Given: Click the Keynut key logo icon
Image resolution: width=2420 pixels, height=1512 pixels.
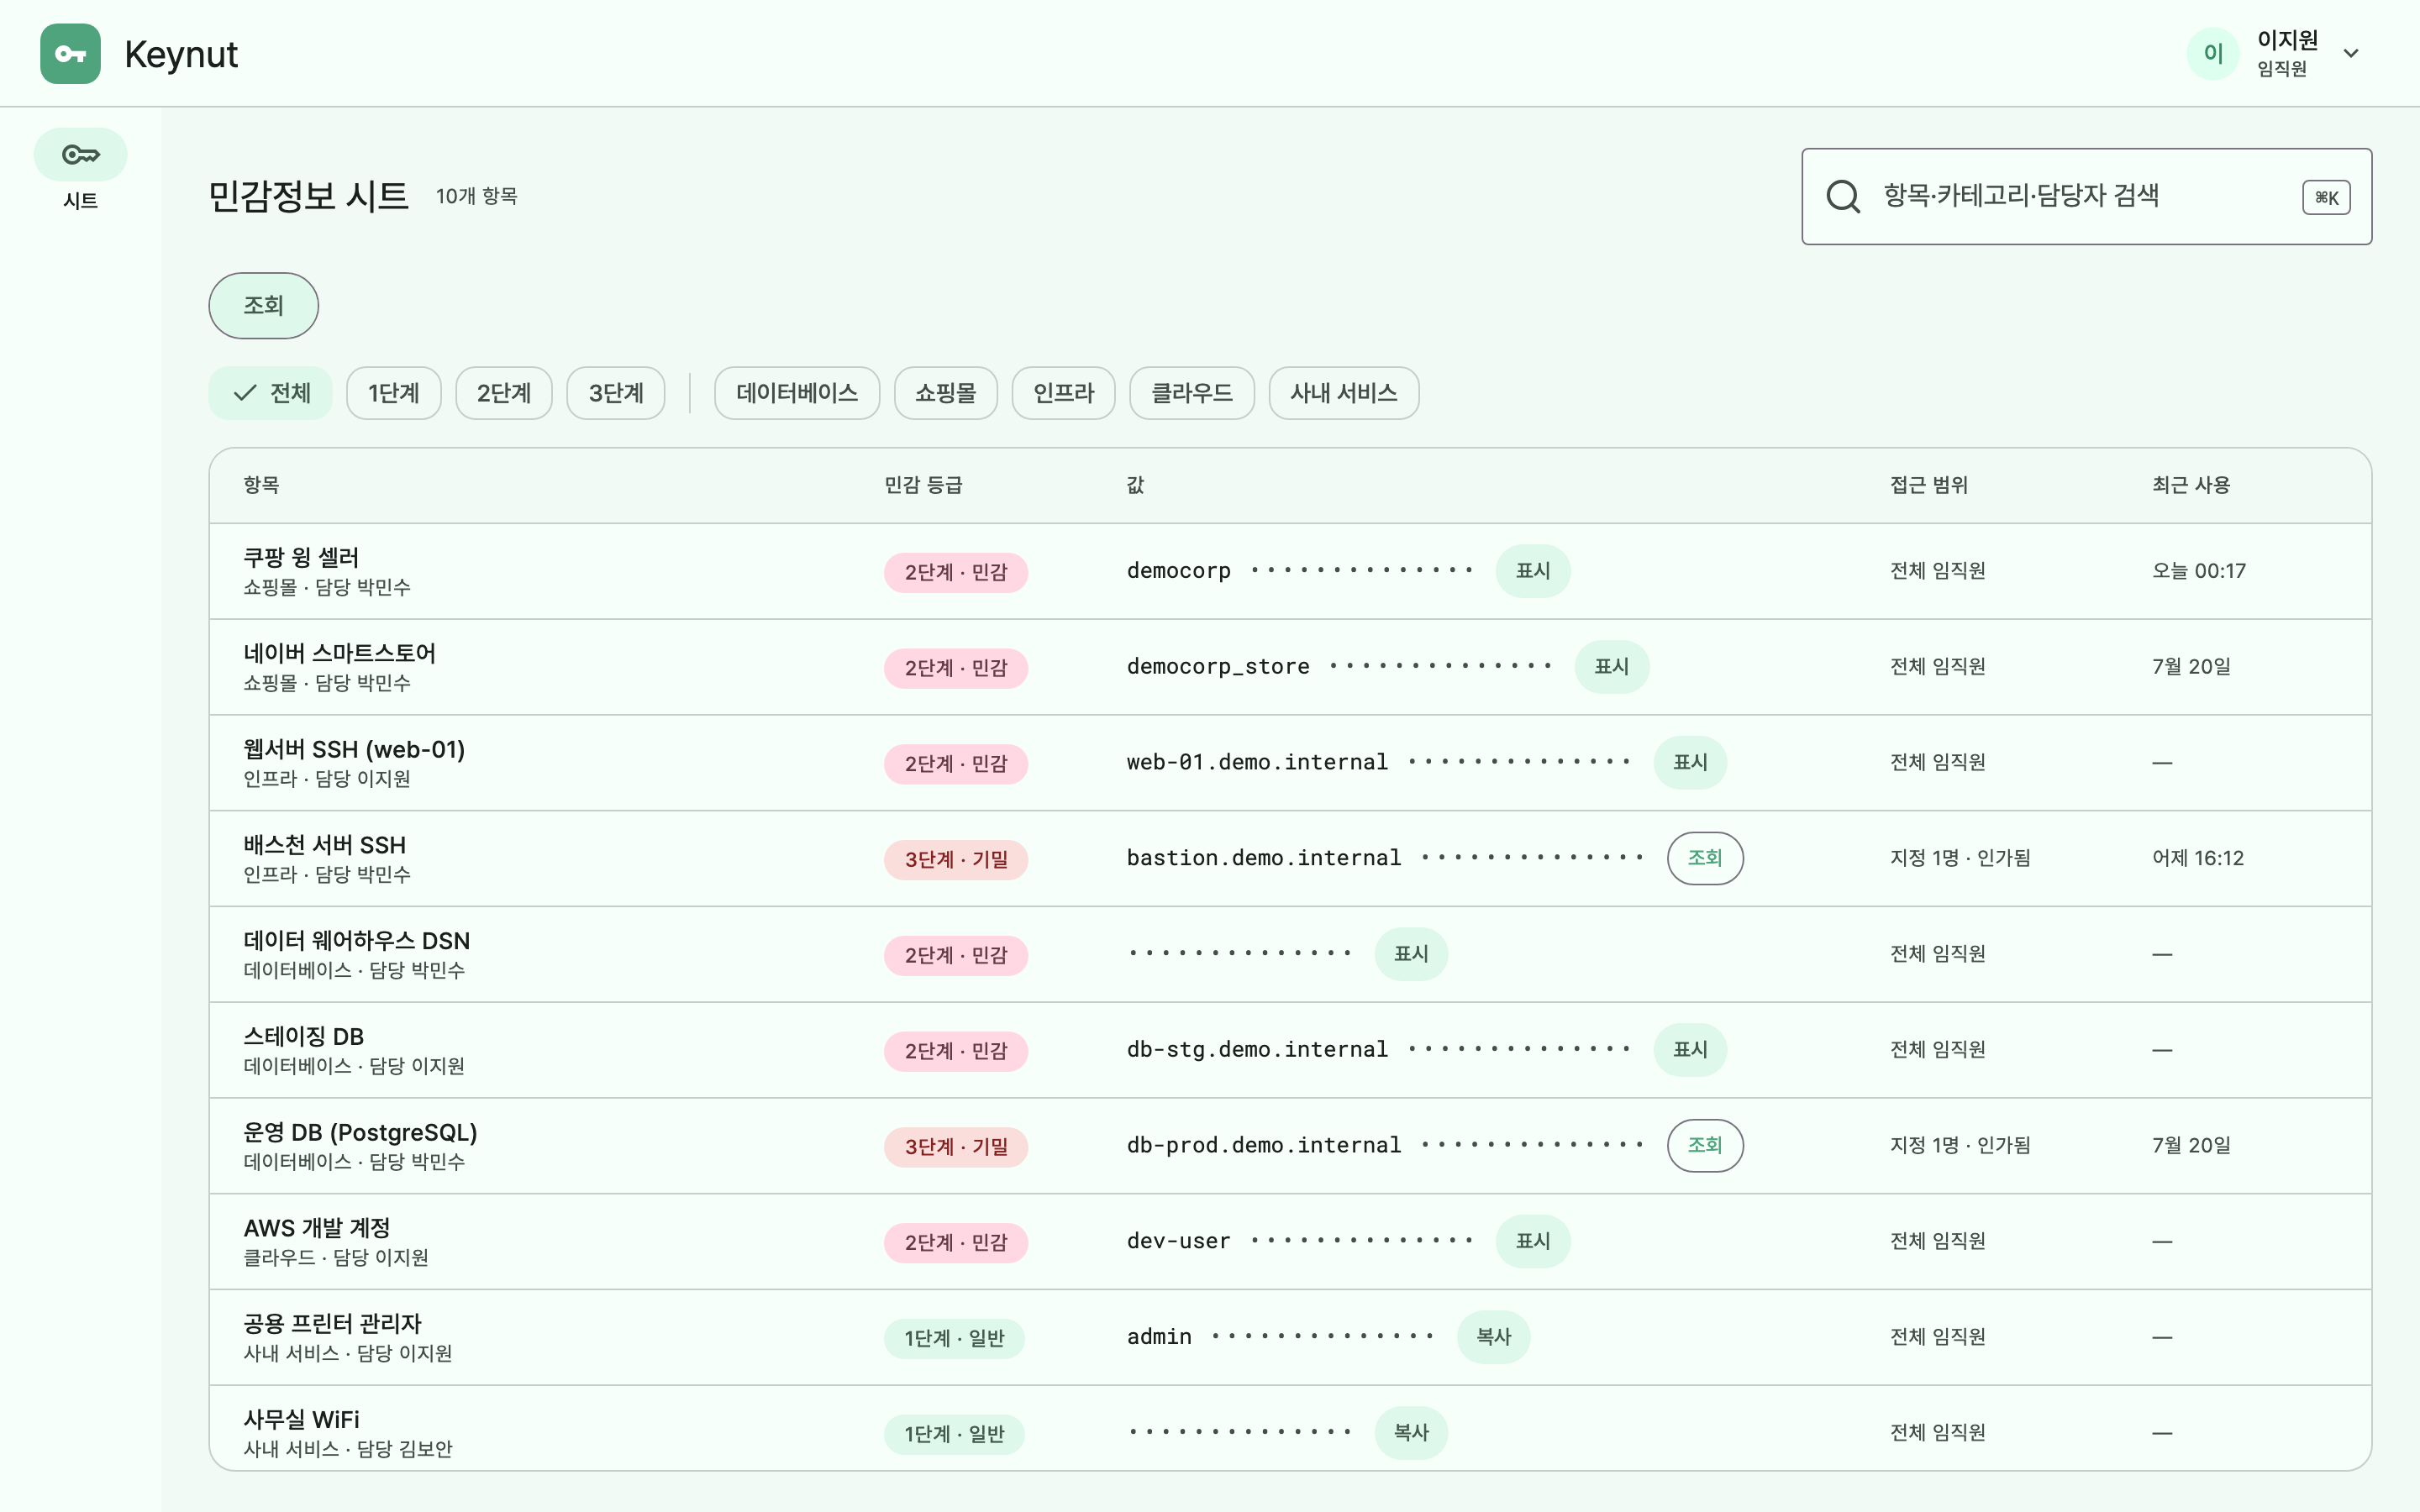Looking at the screenshot, I should (x=70, y=54).
